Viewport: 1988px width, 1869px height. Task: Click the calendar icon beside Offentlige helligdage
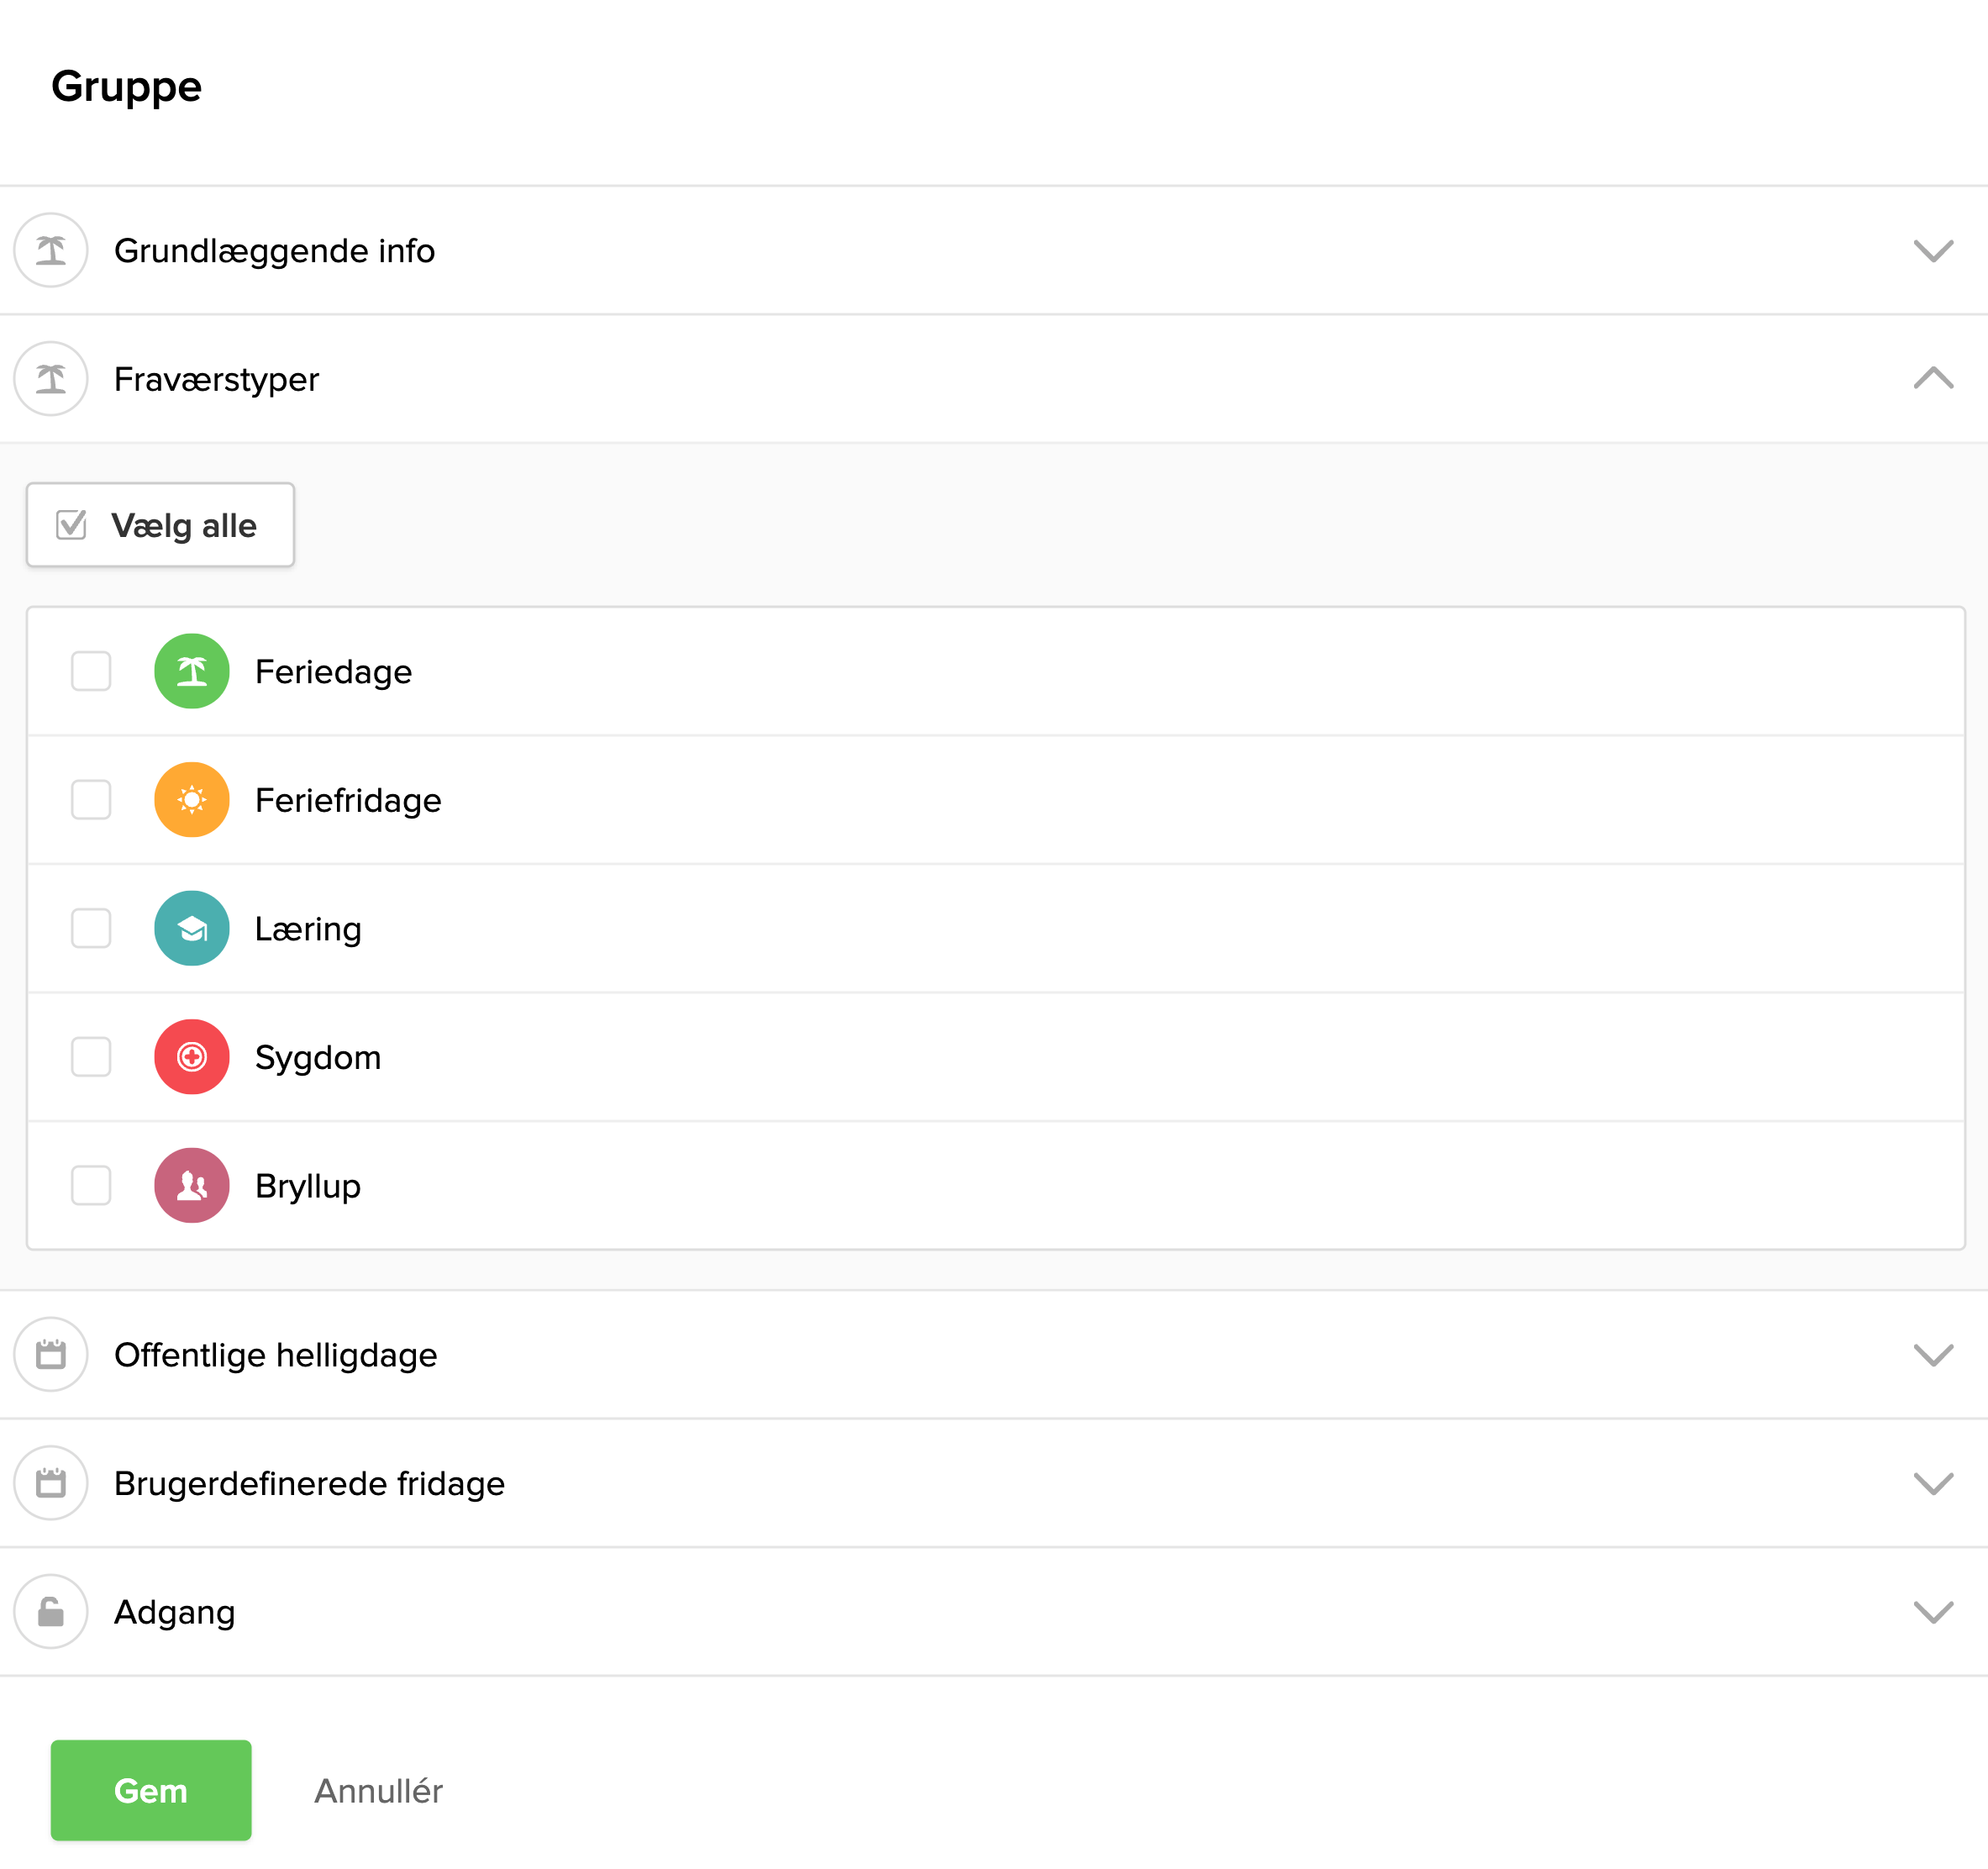pyautogui.click(x=51, y=1354)
